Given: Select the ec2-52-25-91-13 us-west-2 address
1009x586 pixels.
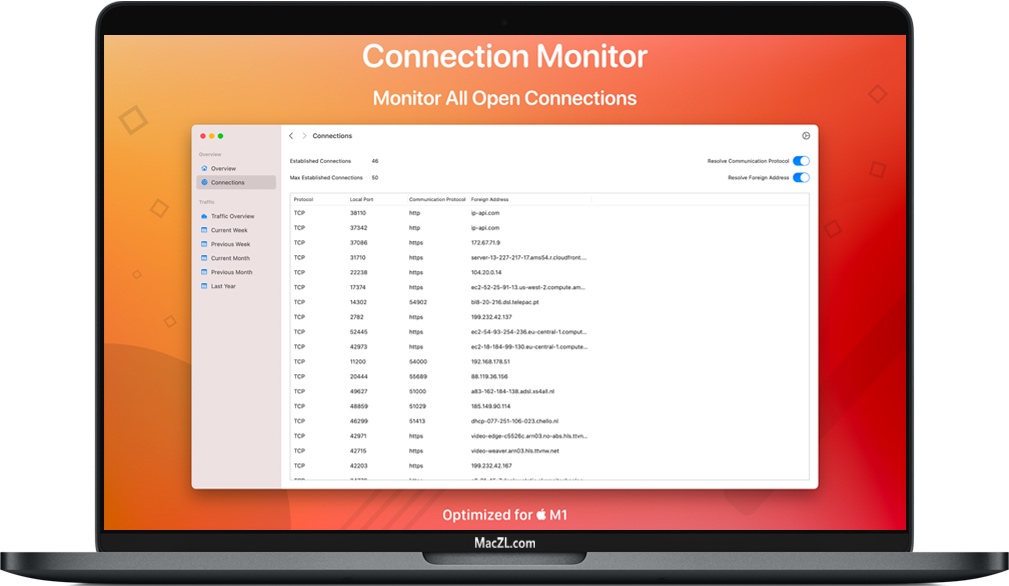Looking at the screenshot, I should point(528,287).
